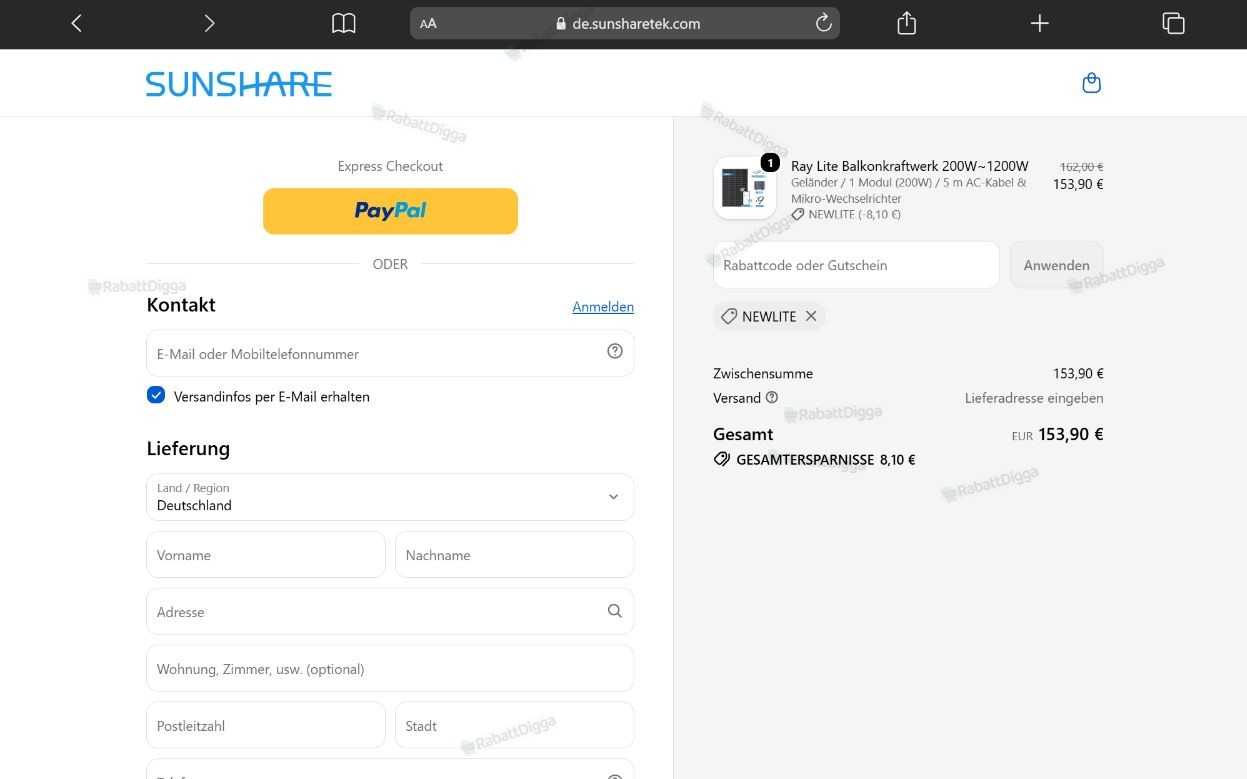This screenshot has height=779, width=1247.
Task: Open the SUNSHARE logo homepage link
Action: [x=239, y=84]
